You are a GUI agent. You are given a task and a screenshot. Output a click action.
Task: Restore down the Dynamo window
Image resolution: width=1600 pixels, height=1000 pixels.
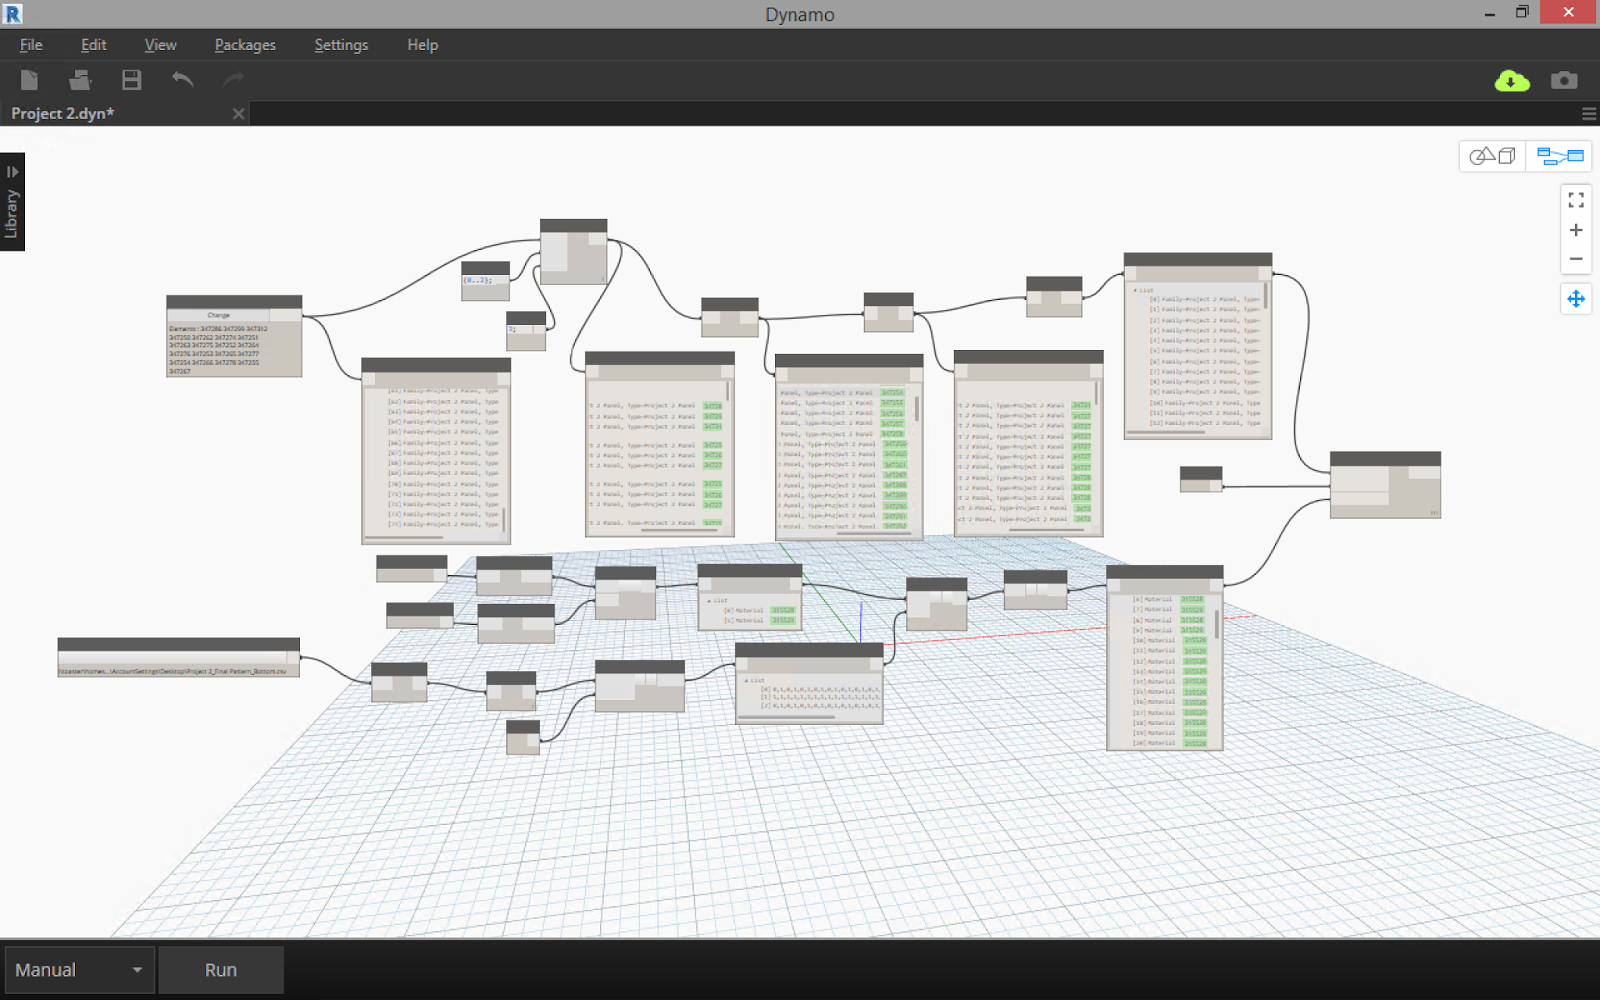click(1522, 12)
